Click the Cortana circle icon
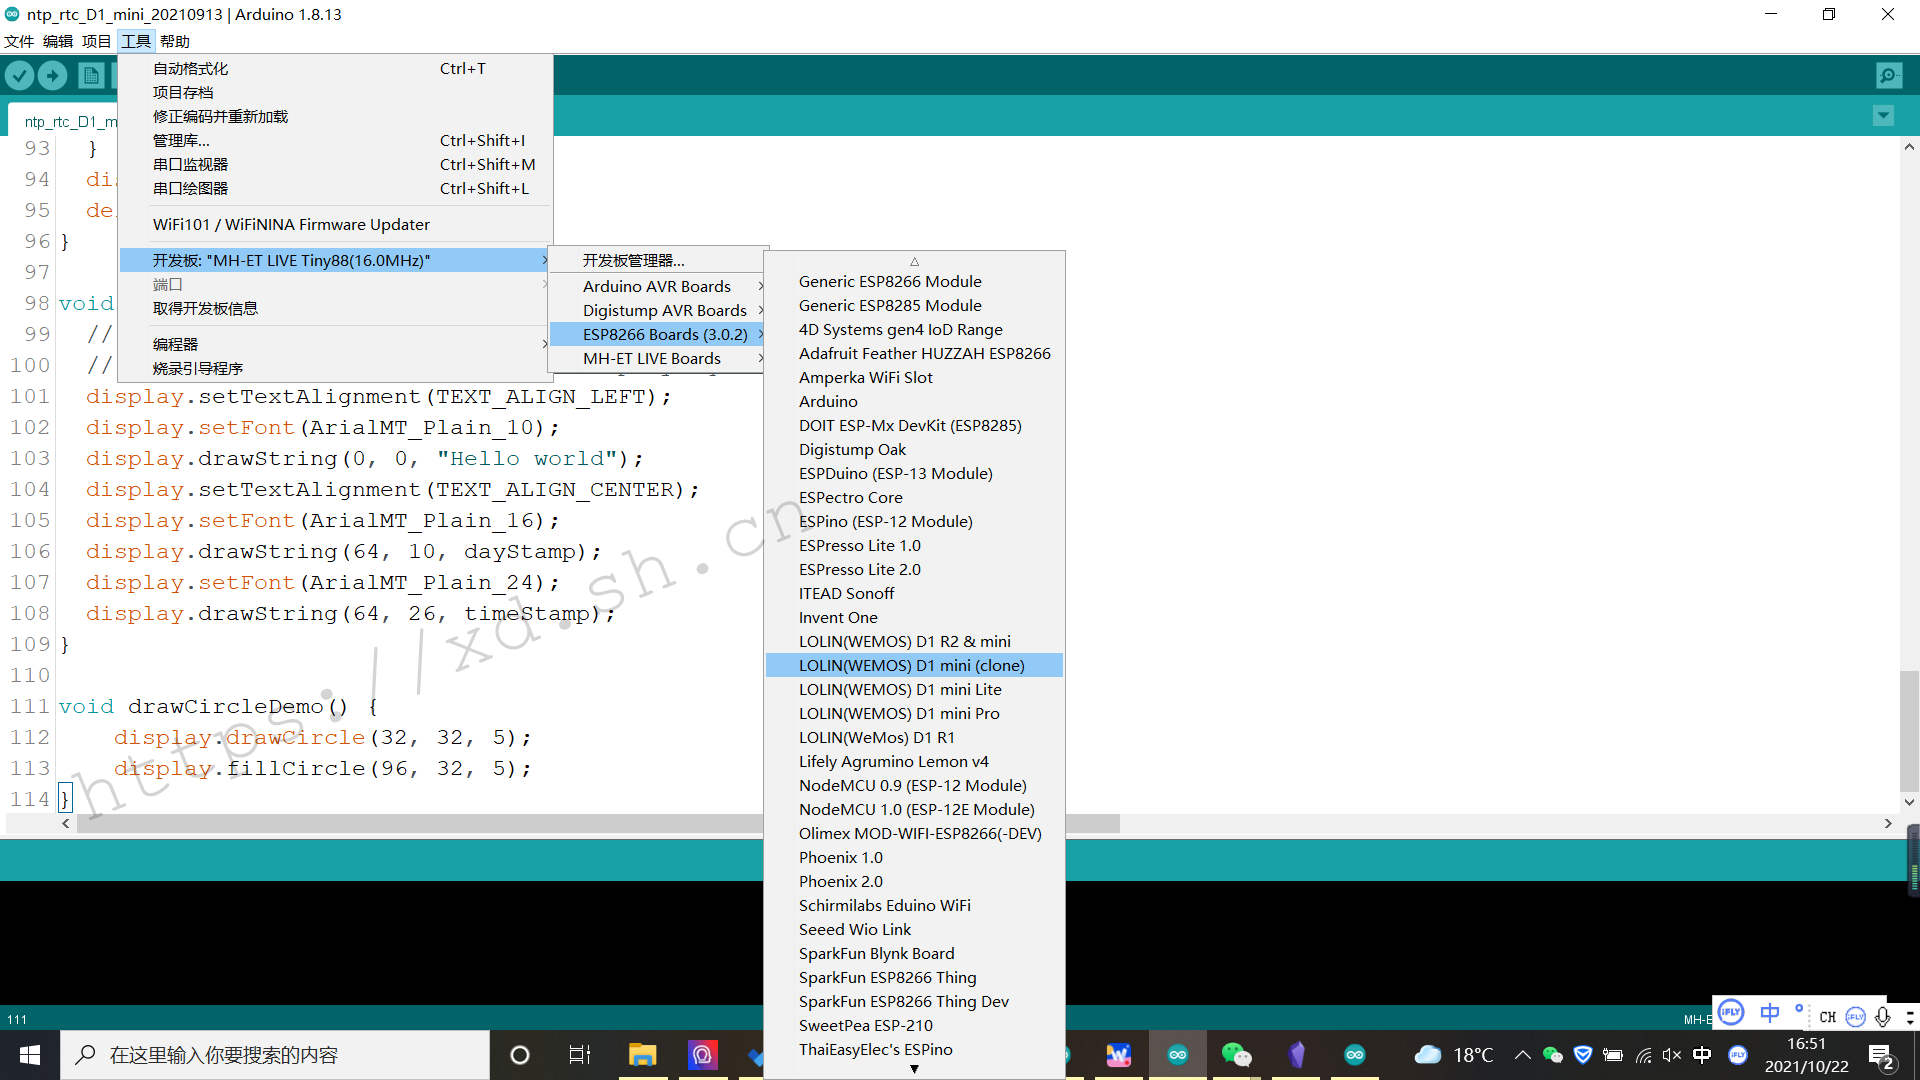Screen dimensions: 1920x1080 (520, 1055)
